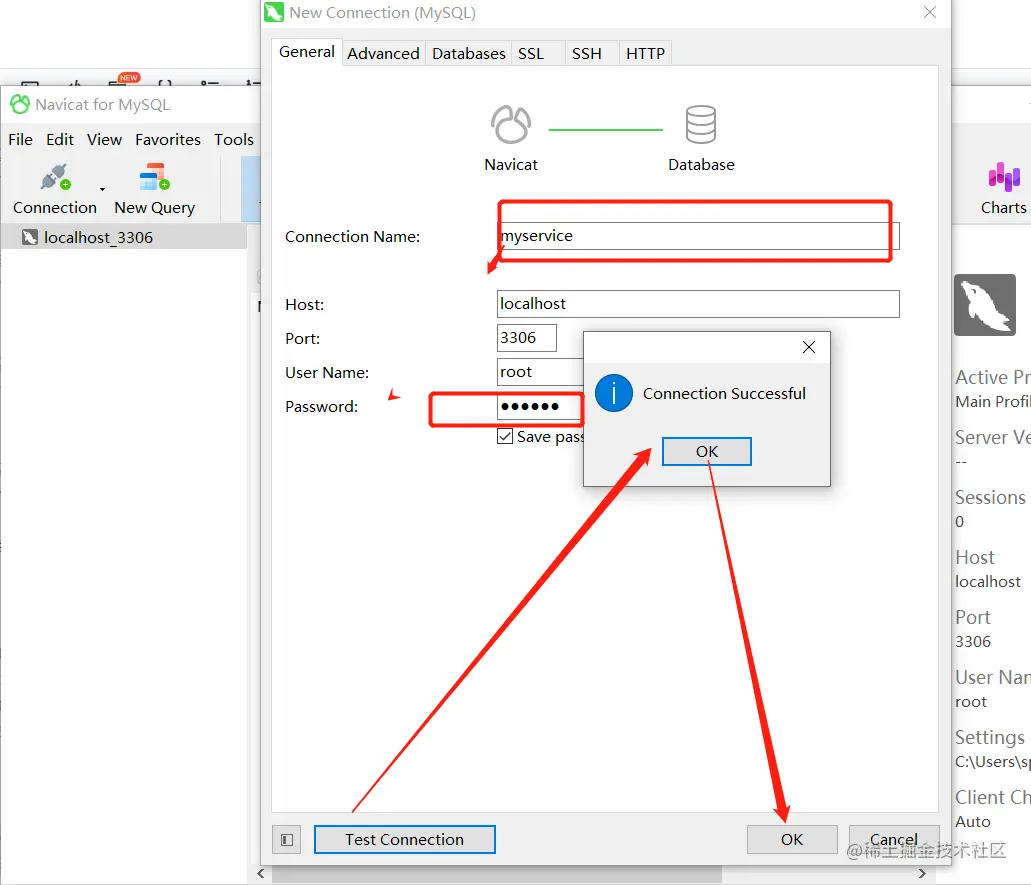This screenshot has height=885, width=1031.
Task: Click OK in the Connection Successful dialog
Action: click(x=707, y=452)
